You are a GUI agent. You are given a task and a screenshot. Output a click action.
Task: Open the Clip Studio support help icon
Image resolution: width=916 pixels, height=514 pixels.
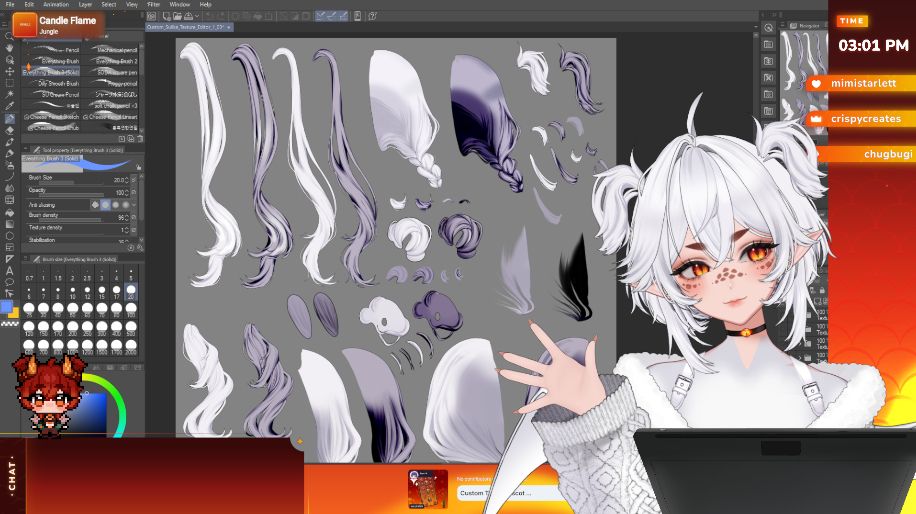[372, 16]
